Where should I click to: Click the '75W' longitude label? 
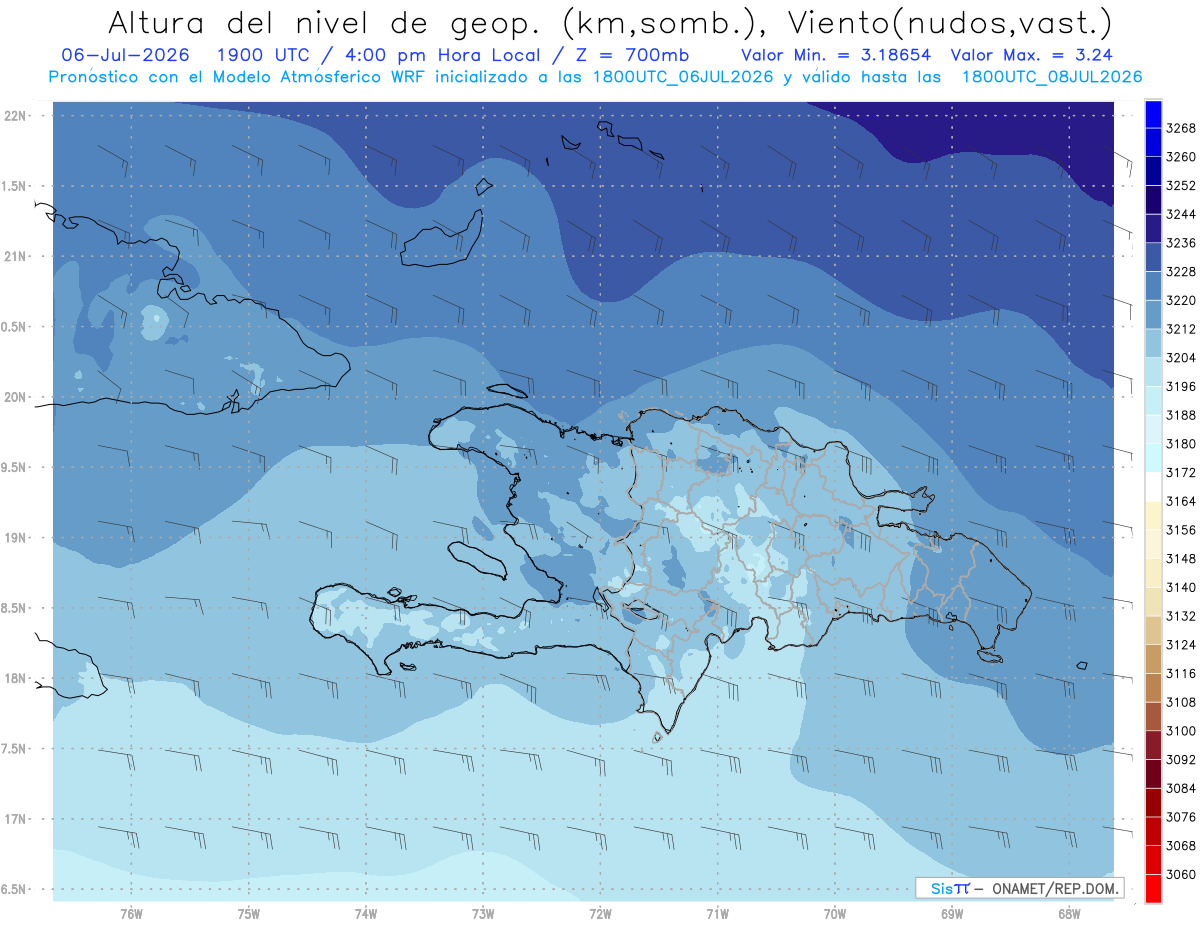(249, 914)
